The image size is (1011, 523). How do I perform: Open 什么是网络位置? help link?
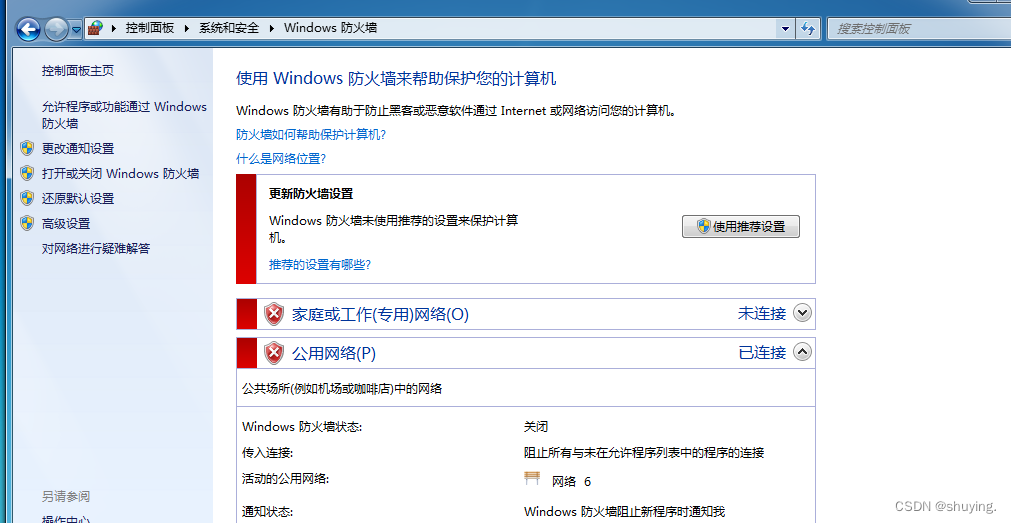coord(281,159)
